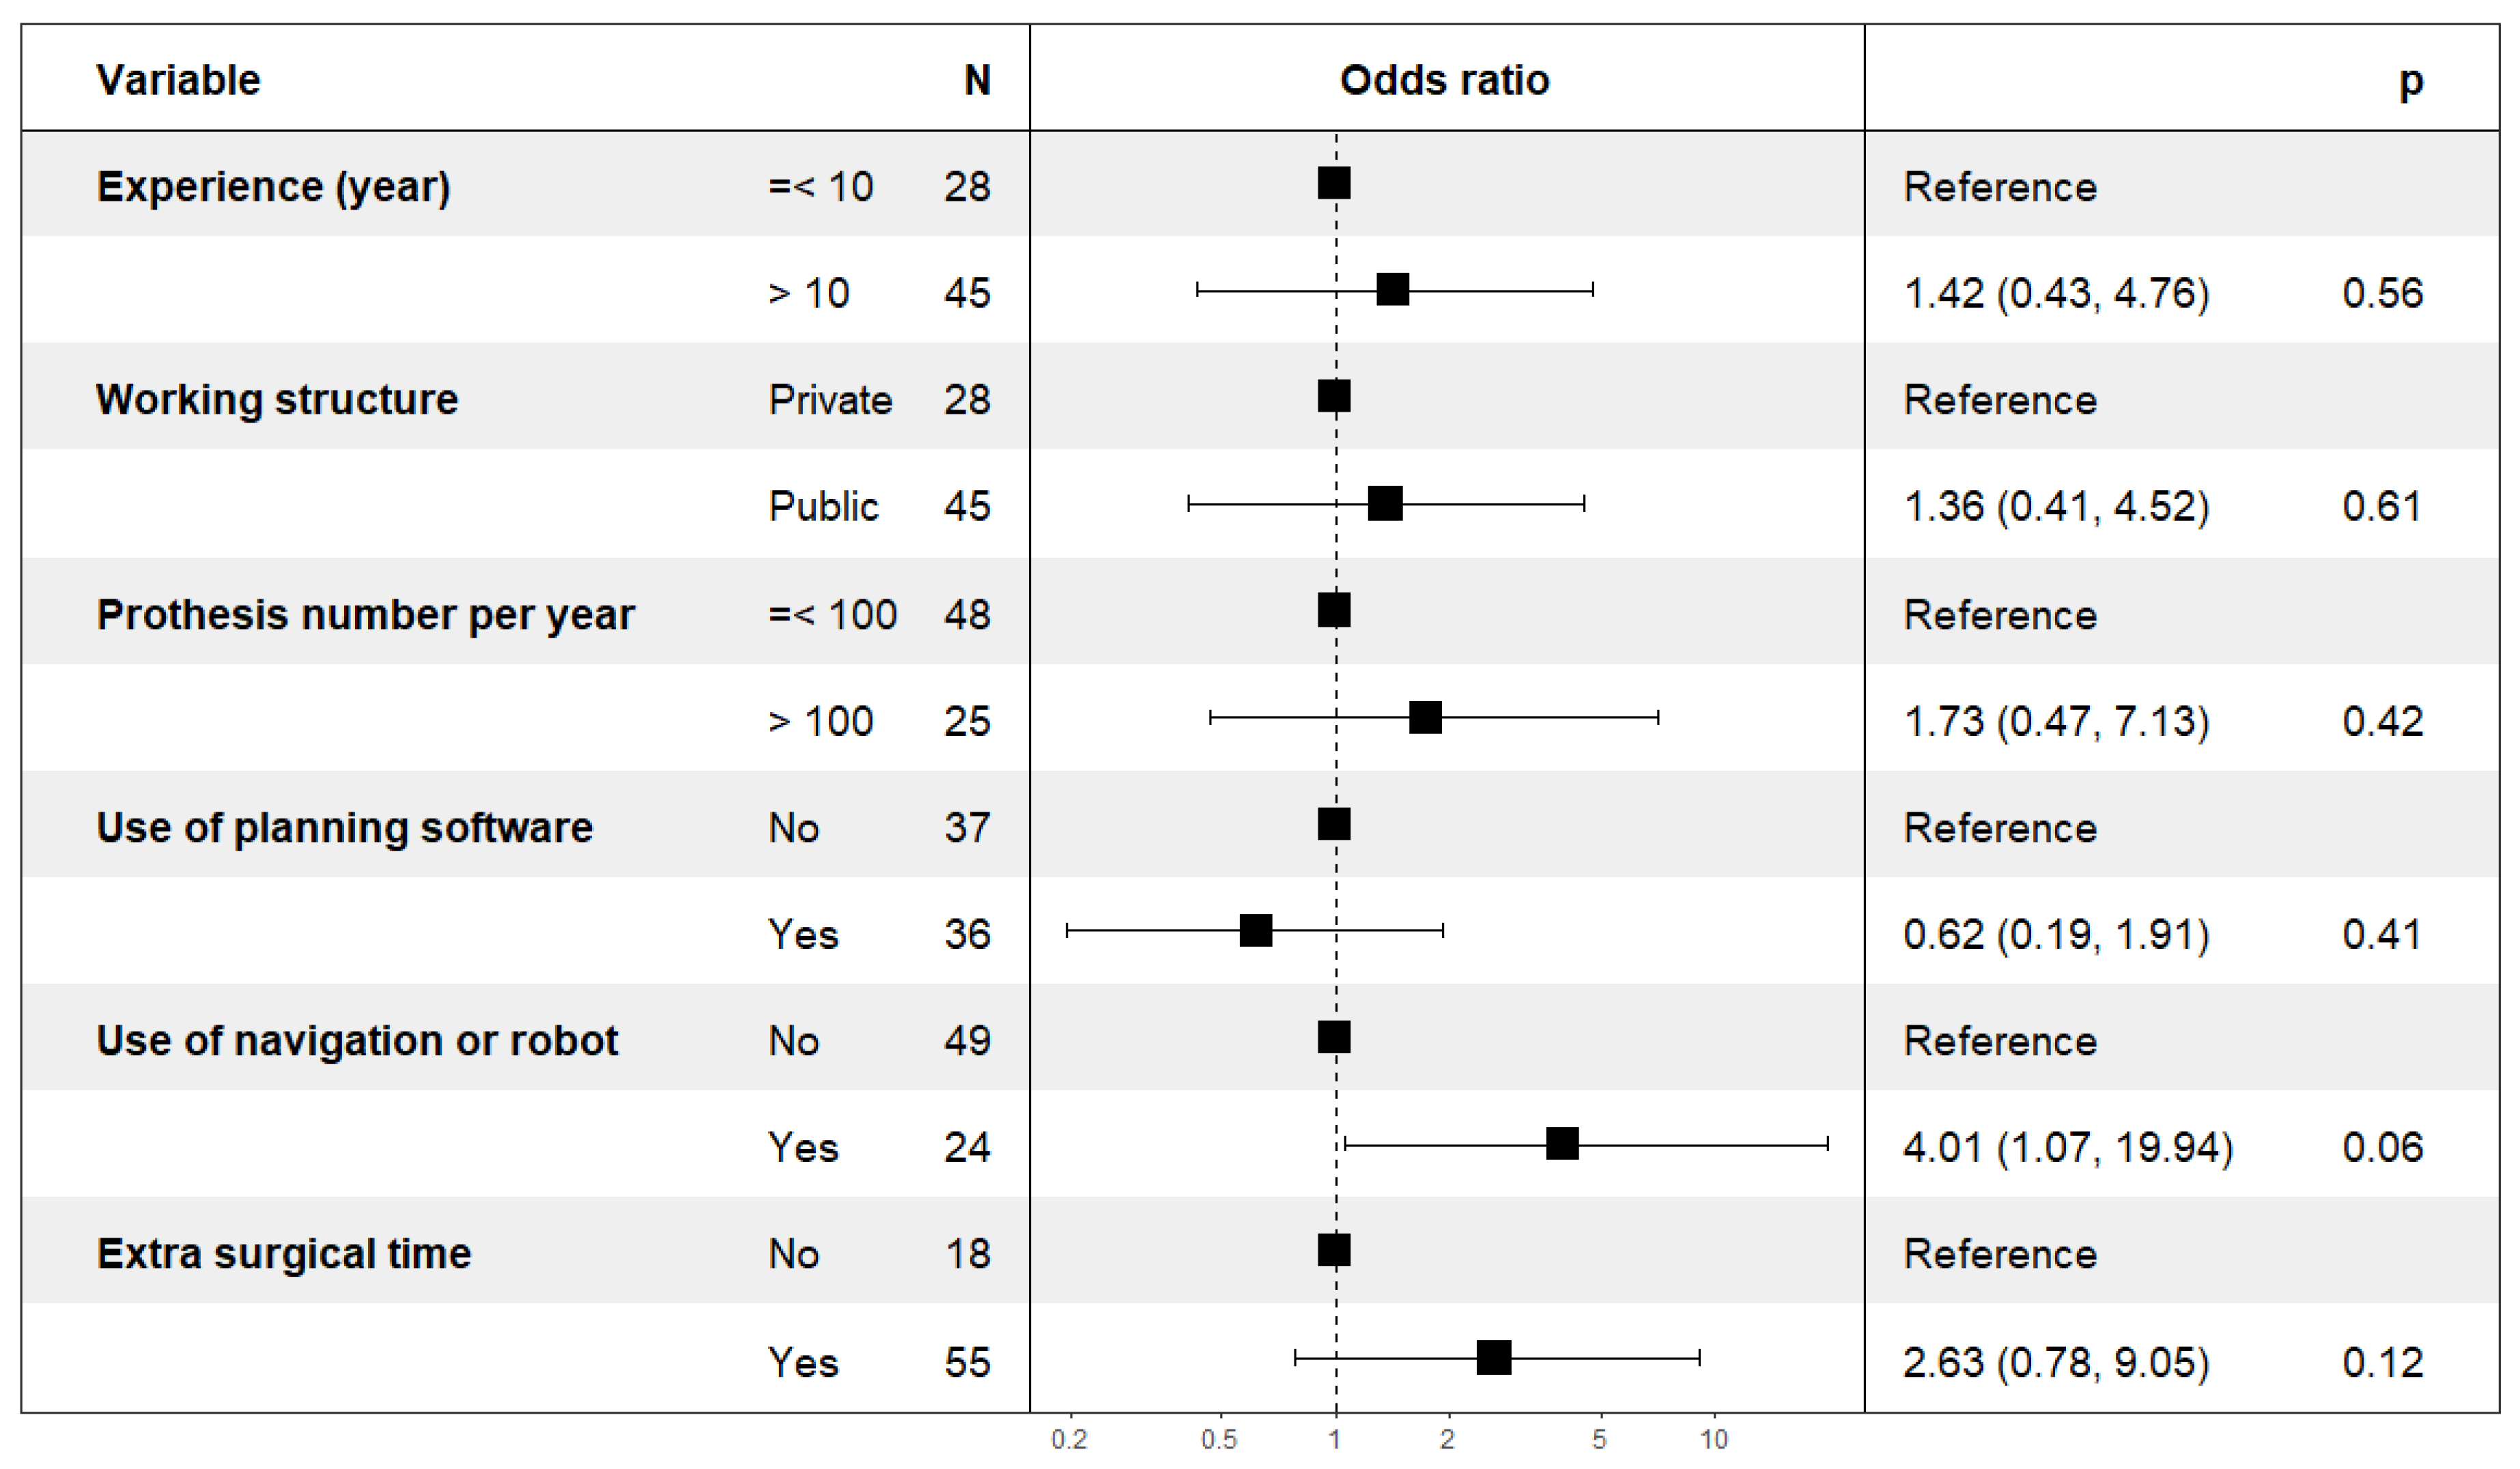Click the p value 0.06
This screenshot has height=1469, width=2520.
click(x=2381, y=1147)
